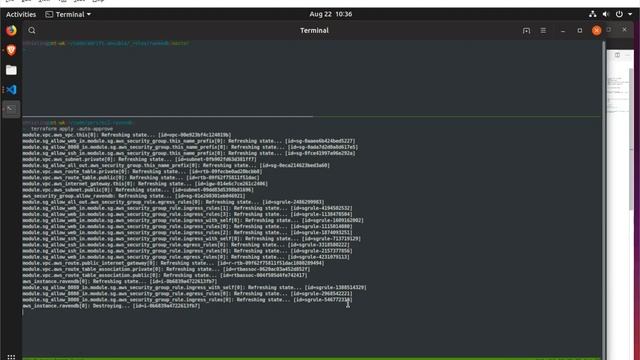Click the prompt line in upper terminal pane
This screenshot has height=360, width=640.
coord(106,43)
